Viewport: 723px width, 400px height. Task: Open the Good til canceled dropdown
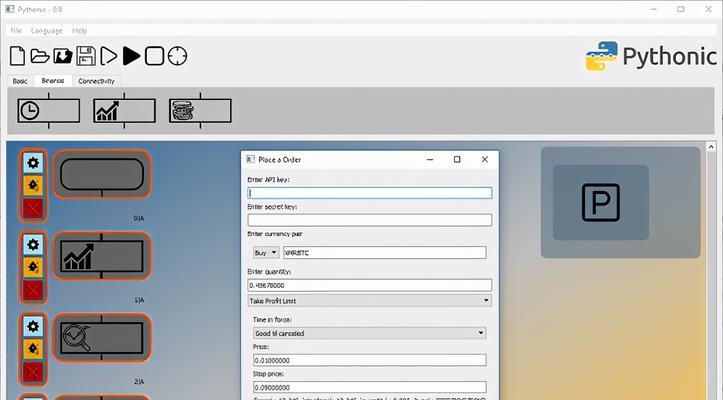point(369,333)
